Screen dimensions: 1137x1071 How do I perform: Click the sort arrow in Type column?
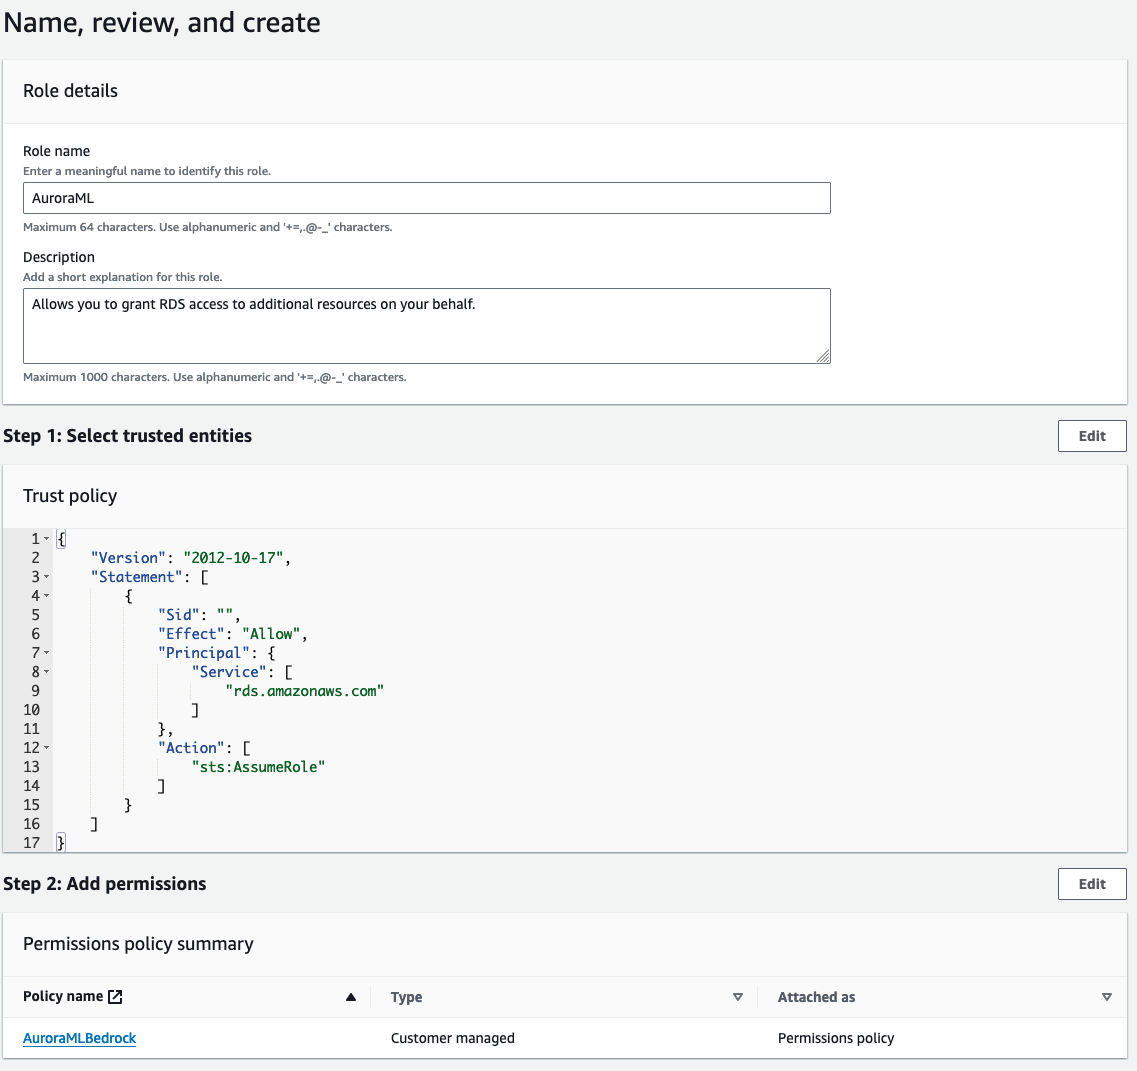[738, 997]
